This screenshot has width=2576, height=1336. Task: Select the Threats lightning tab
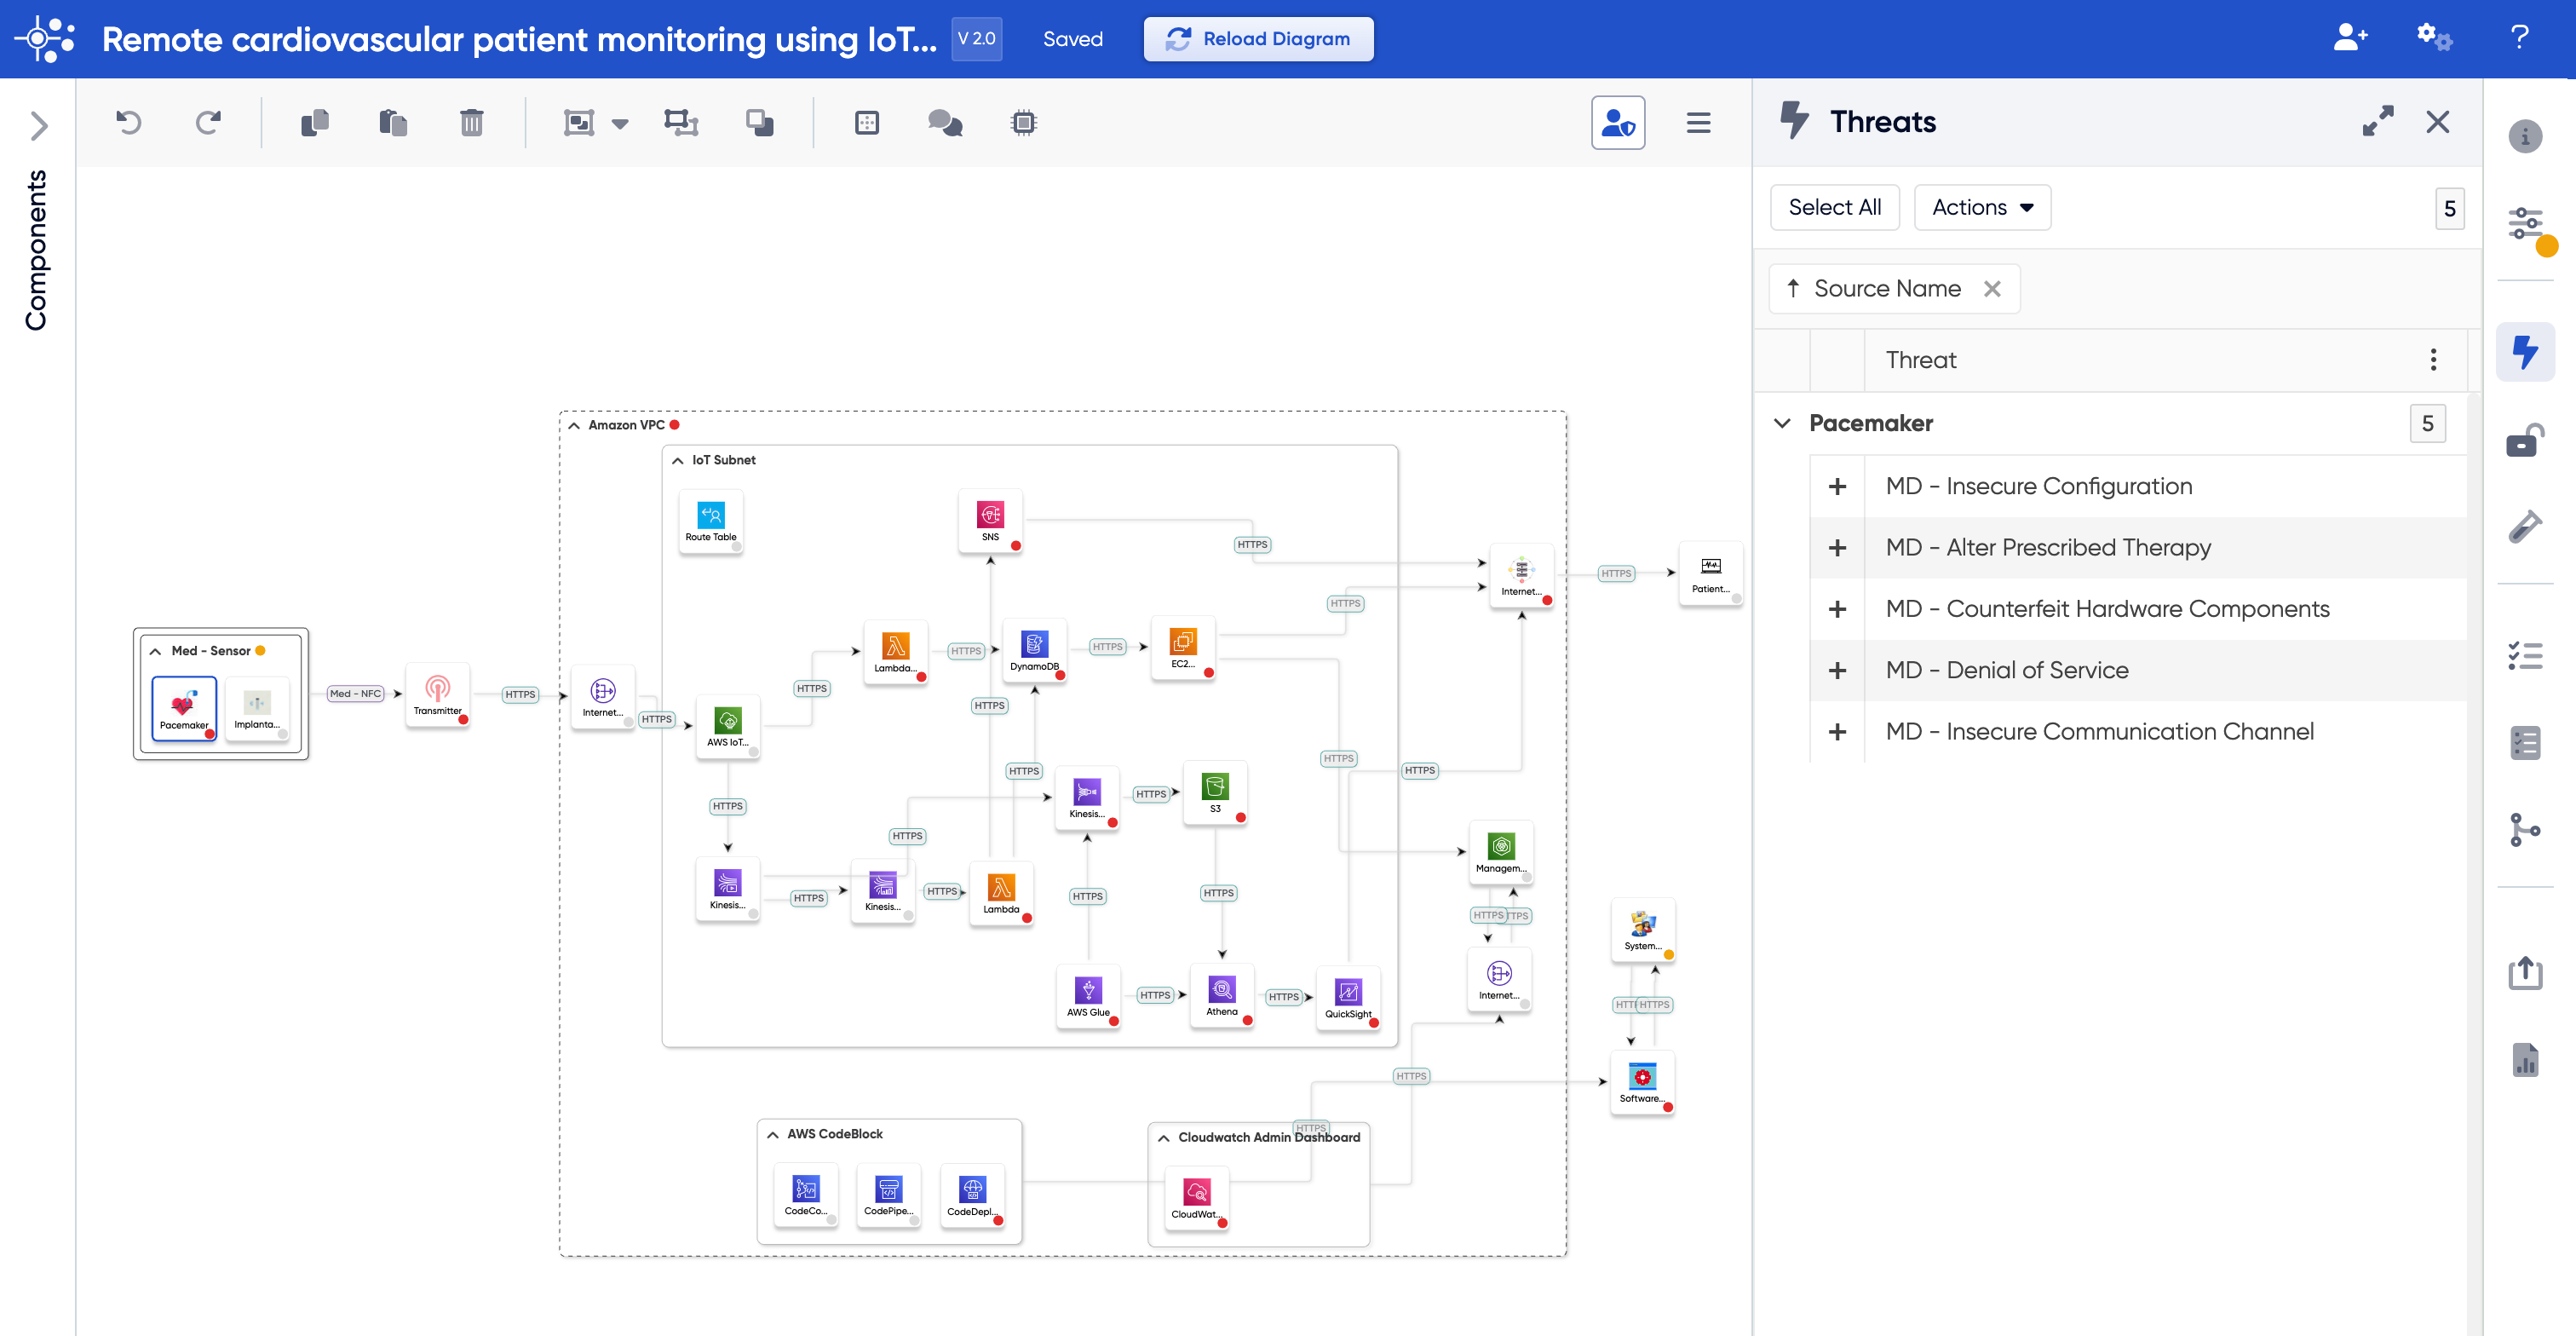[2525, 351]
